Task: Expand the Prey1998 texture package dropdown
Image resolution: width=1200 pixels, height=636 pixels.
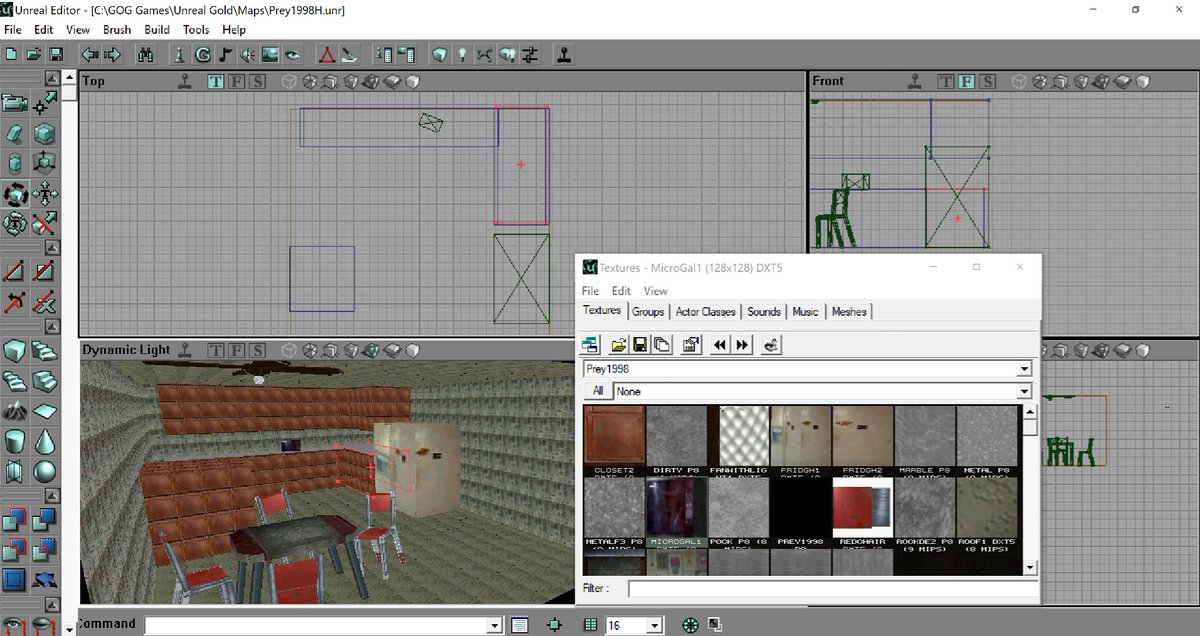Action: 1023,369
